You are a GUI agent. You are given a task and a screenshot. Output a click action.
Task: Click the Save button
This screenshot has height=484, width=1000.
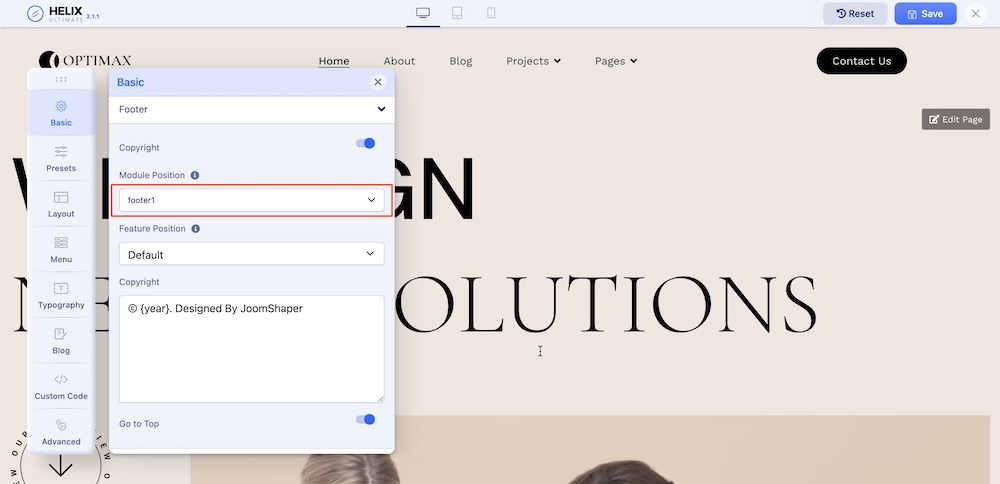tap(924, 14)
